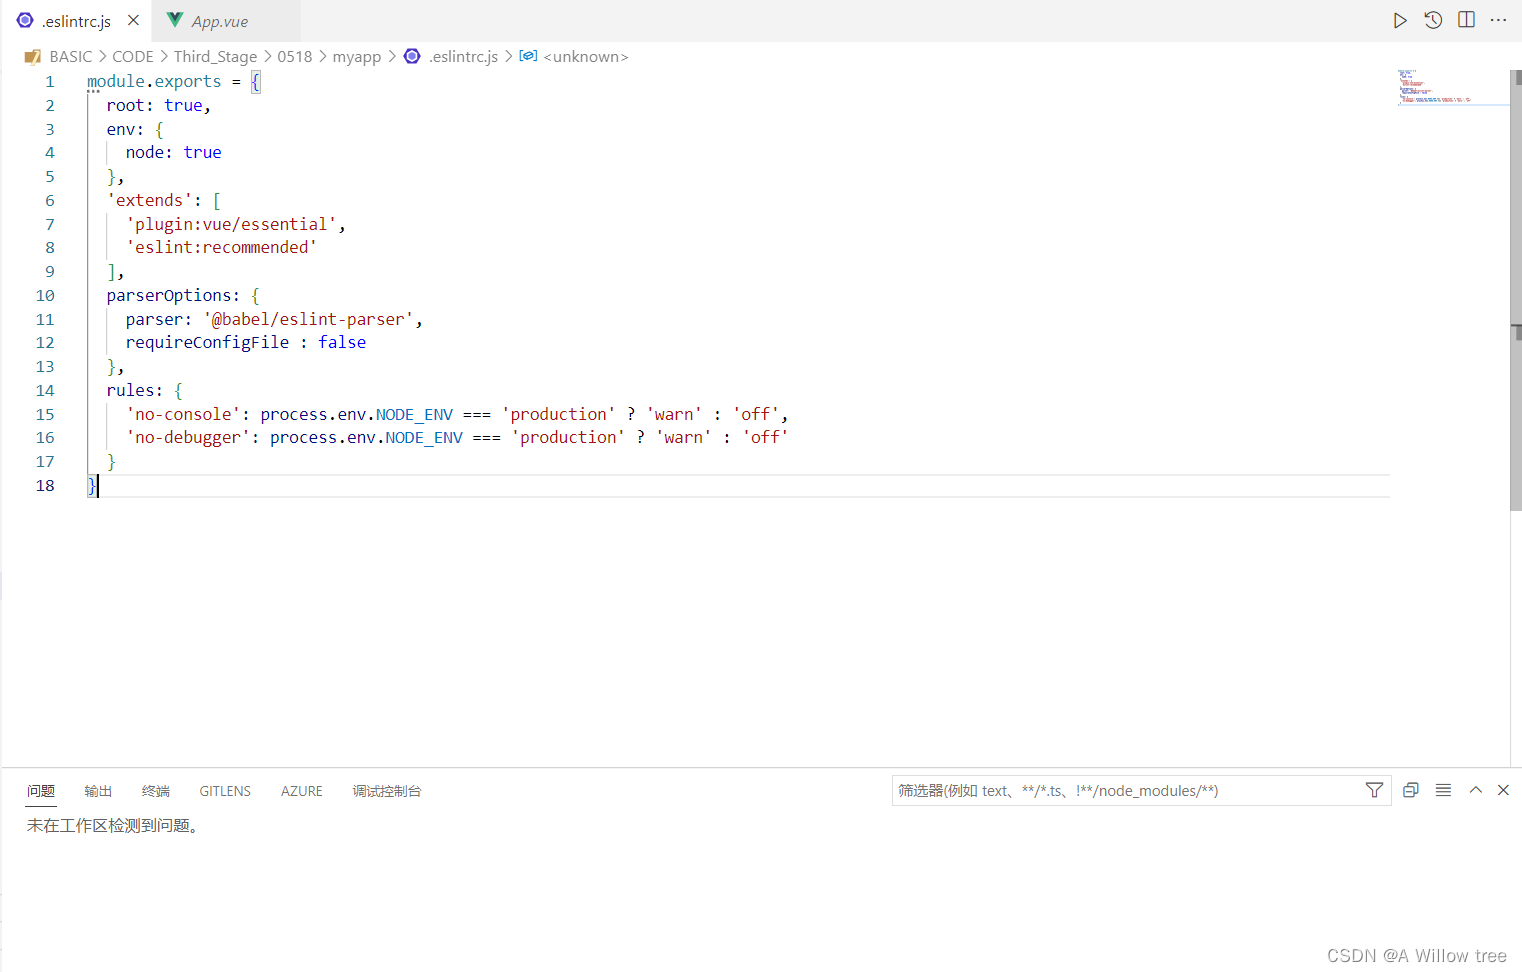Maximize the panel with the chevron
The height and width of the screenshot is (972, 1522).
pyautogui.click(x=1476, y=790)
